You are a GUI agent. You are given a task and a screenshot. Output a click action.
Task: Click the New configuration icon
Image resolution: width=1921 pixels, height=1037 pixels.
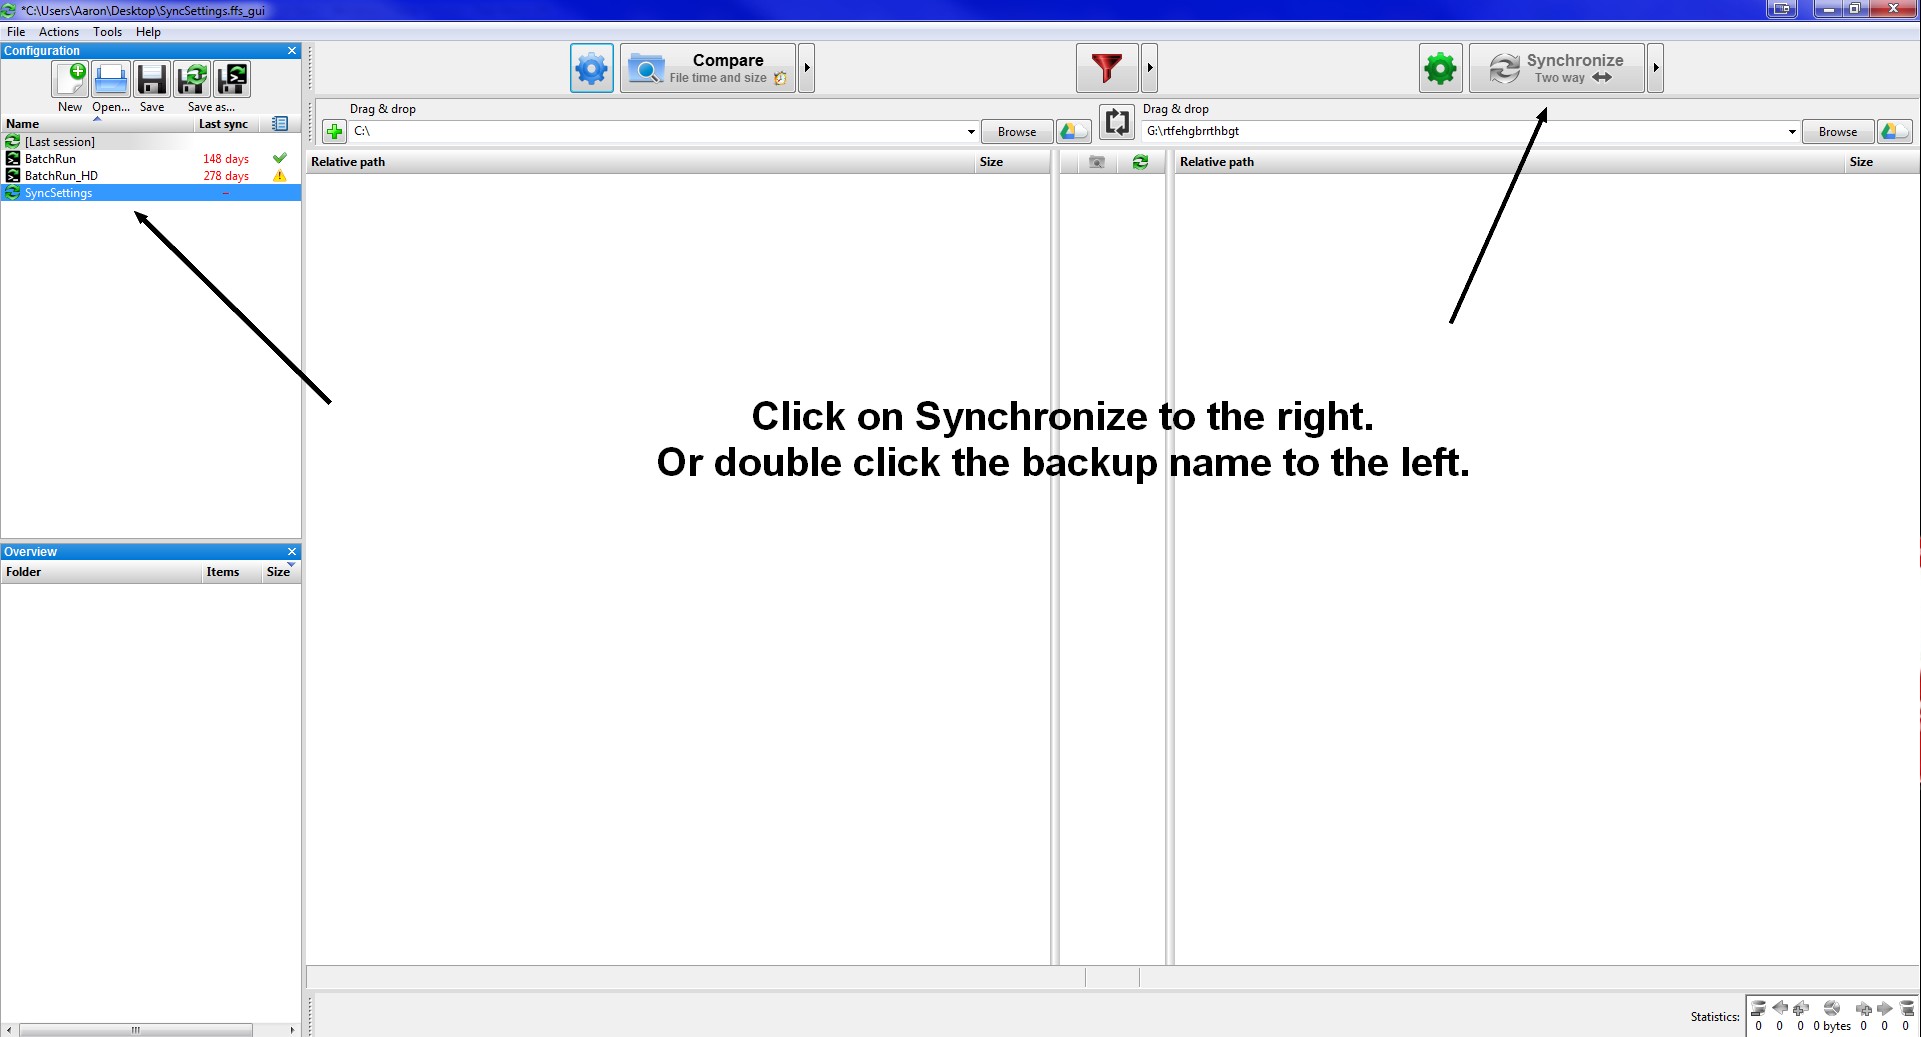[71, 79]
